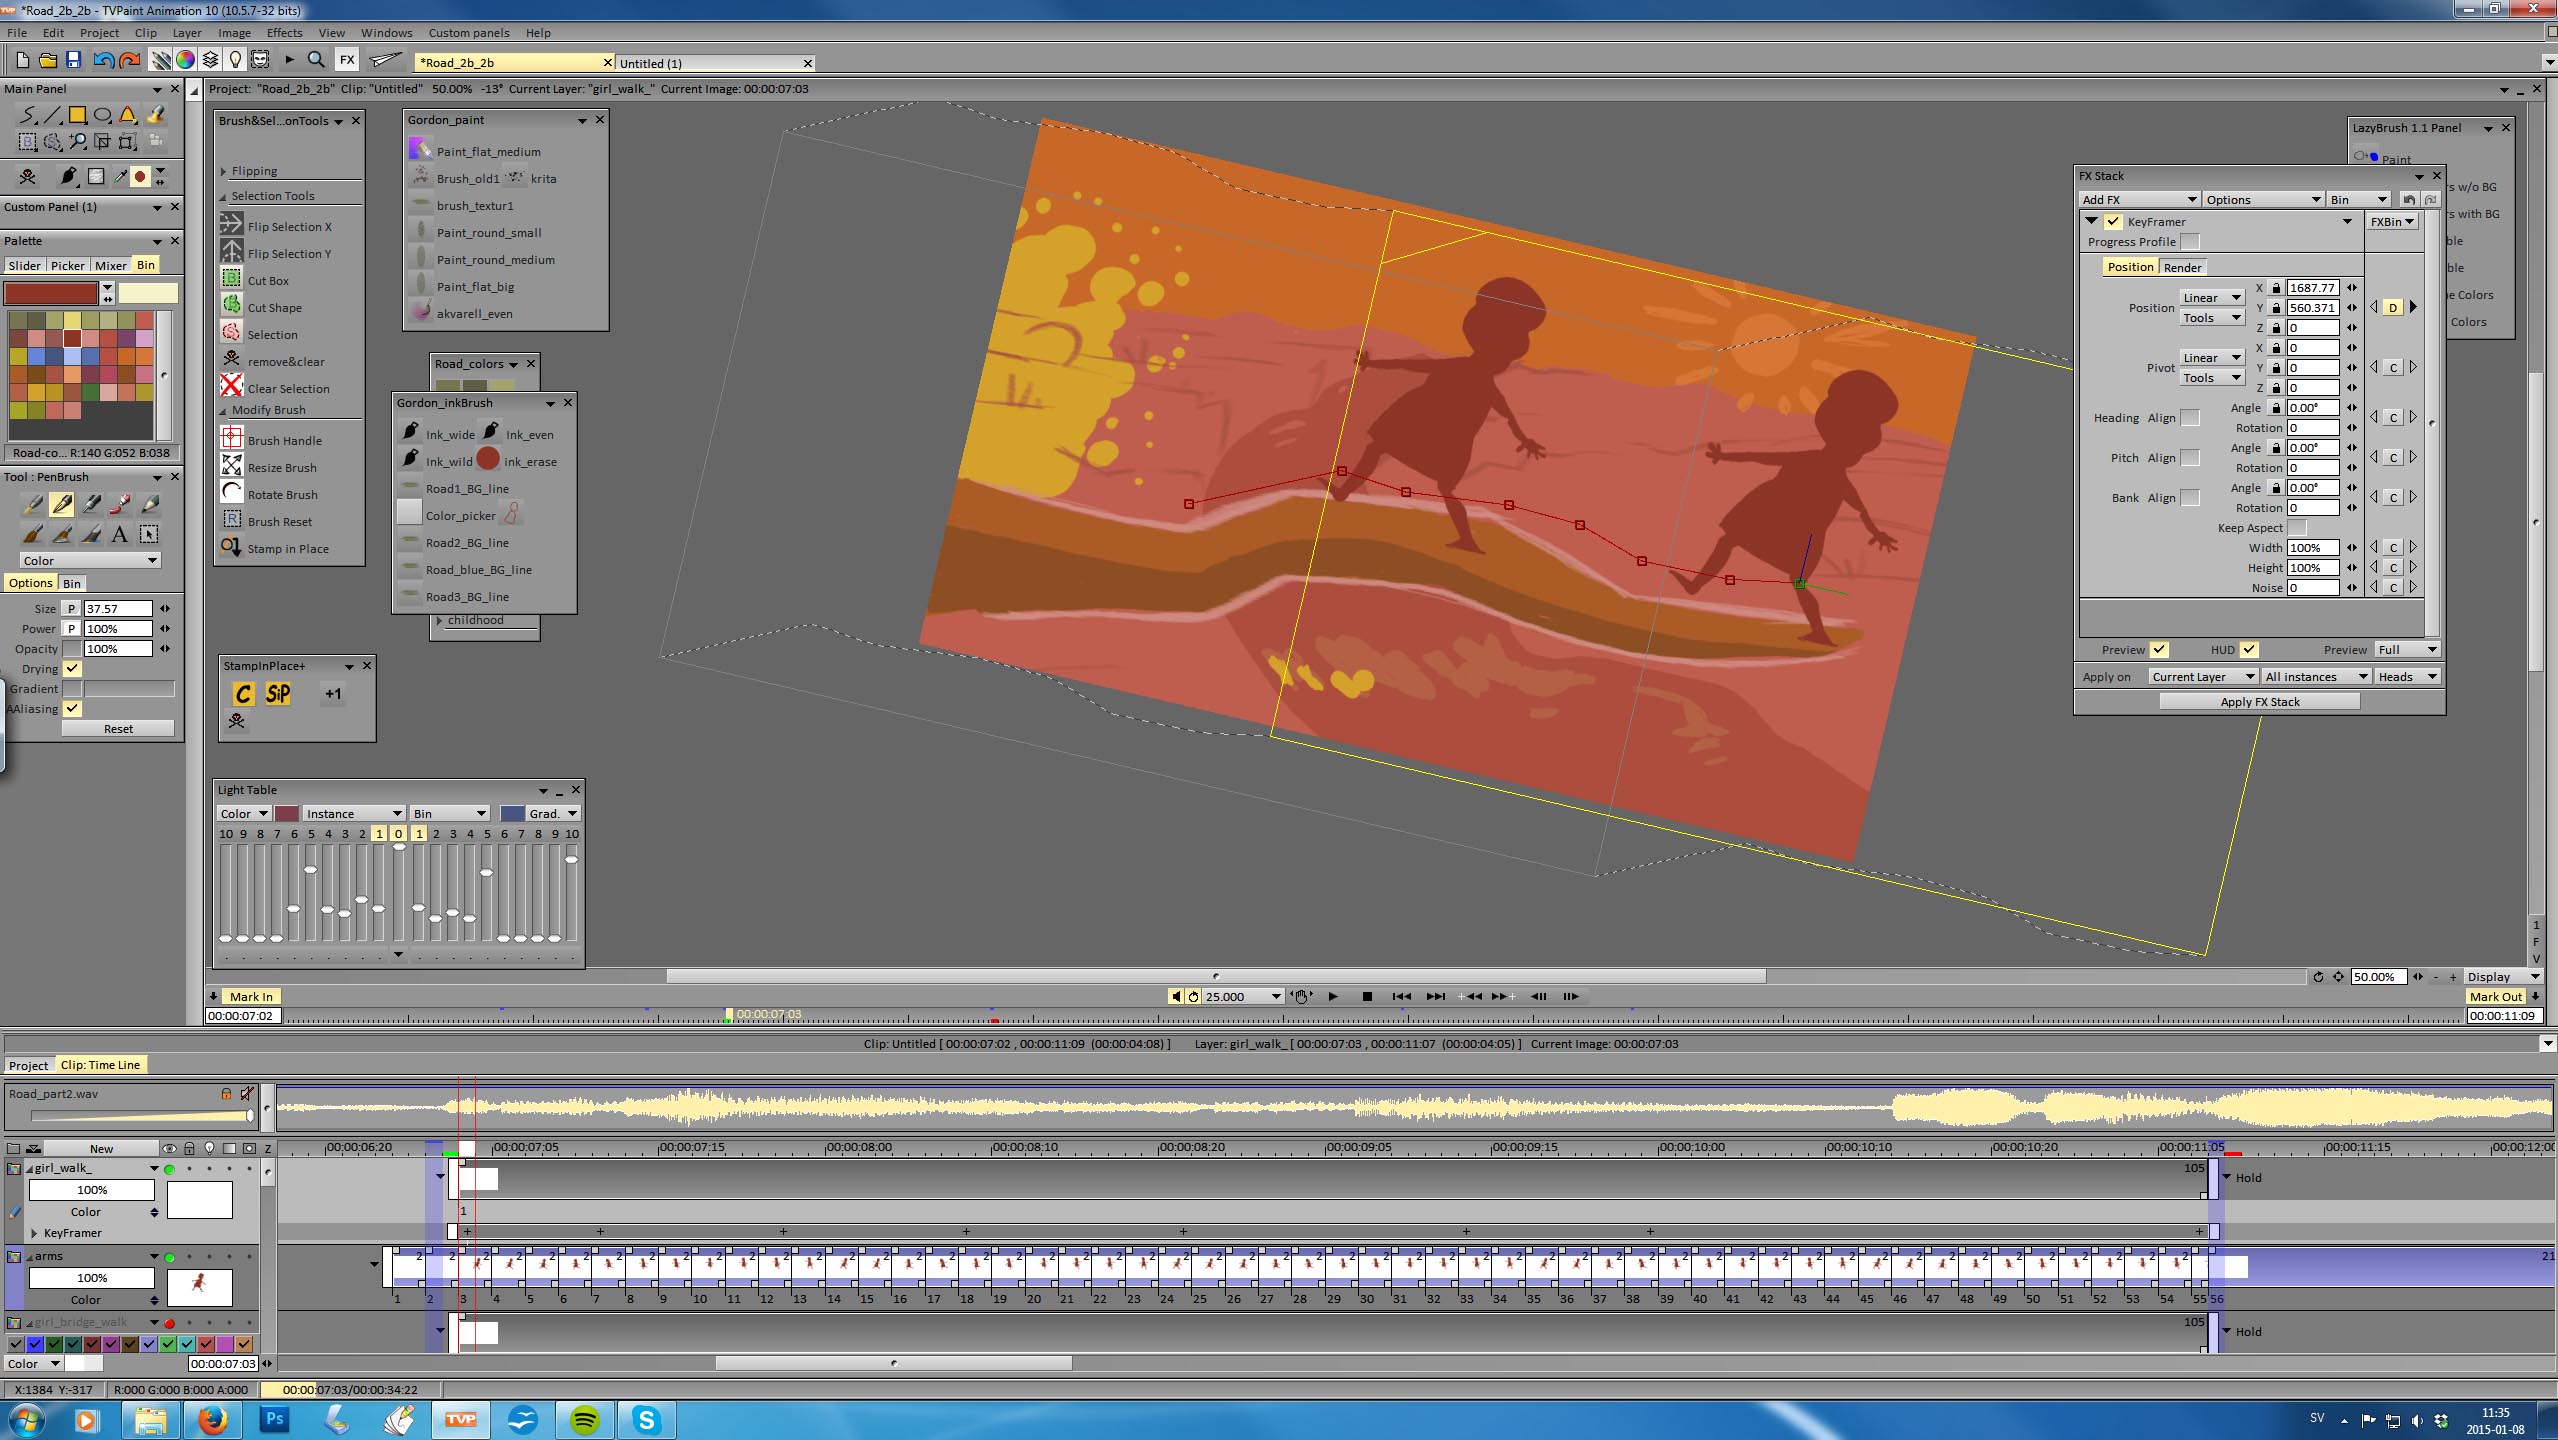
Task: Select the Cut Box tool
Action: [x=267, y=281]
